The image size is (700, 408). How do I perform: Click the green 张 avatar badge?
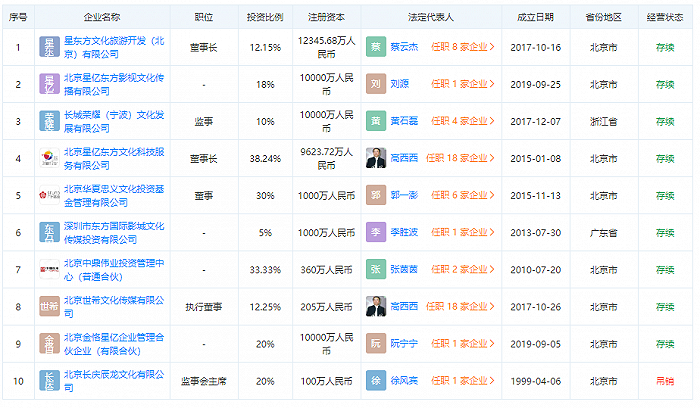click(x=376, y=269)
